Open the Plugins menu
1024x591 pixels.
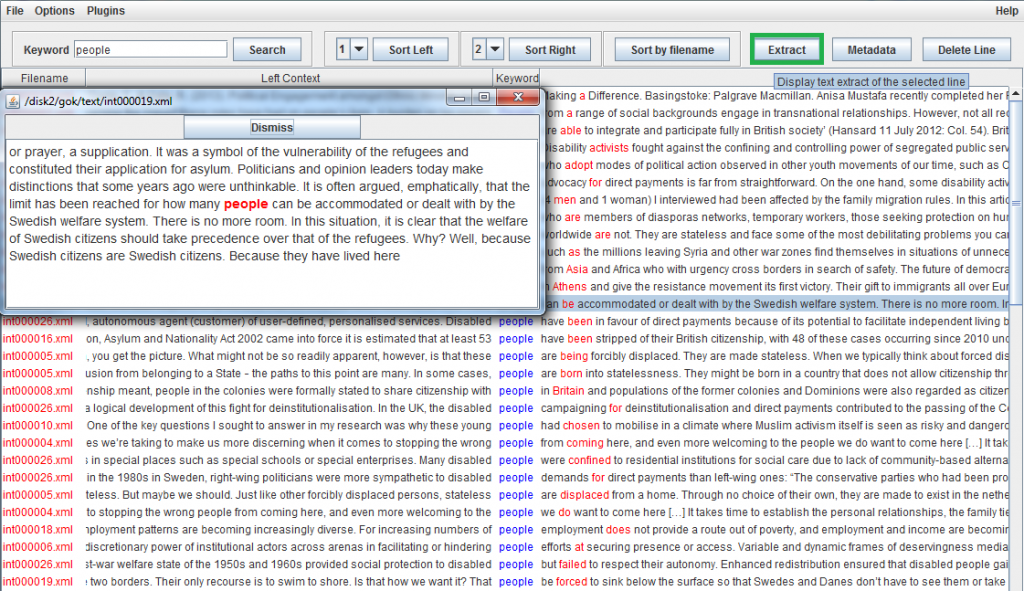(105, 10)
